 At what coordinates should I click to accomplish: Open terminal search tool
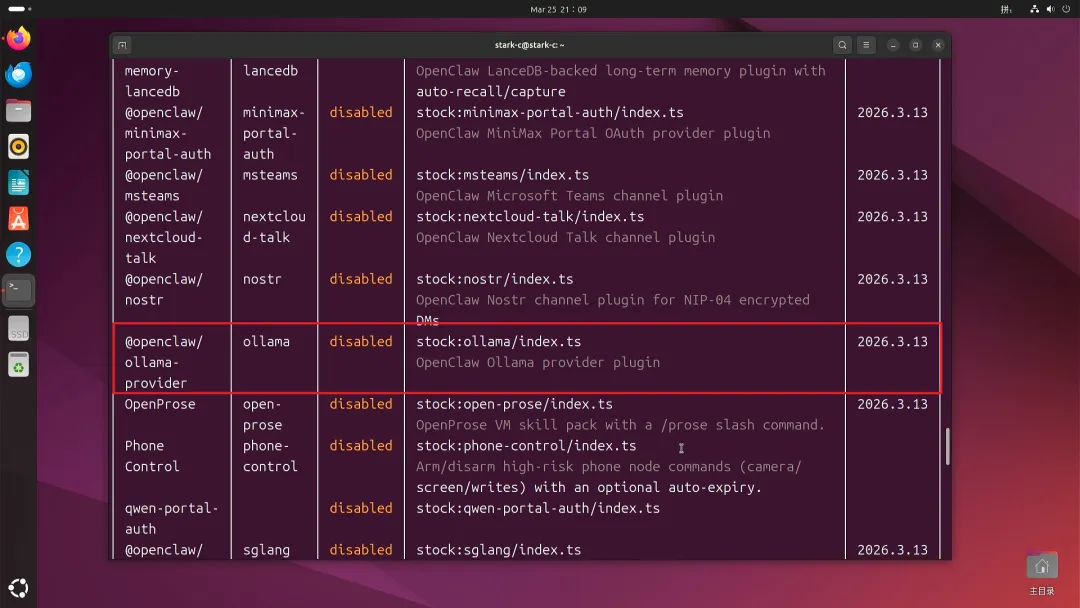pyautogui.click(x=842, y=45)
